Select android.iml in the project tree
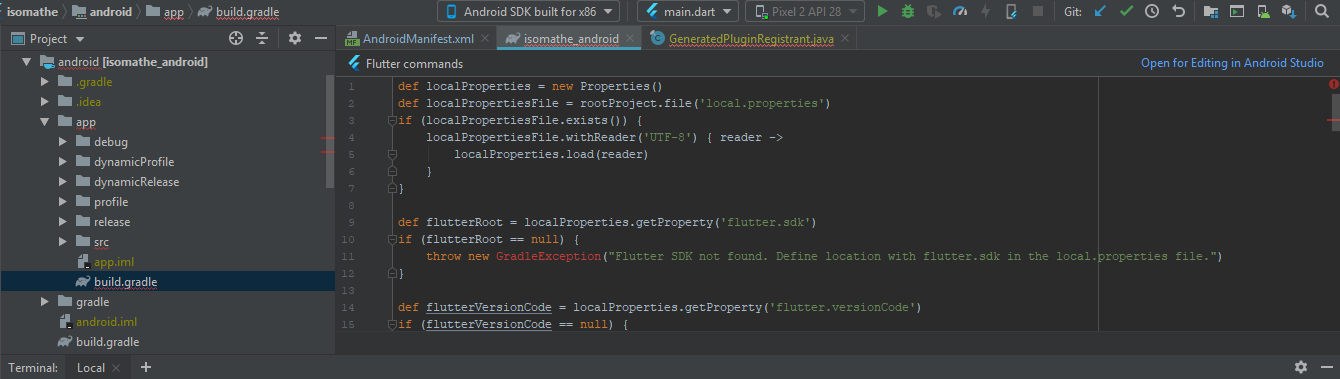The height and width of the screenshot is (379, 1340). (x=106, y=322)
